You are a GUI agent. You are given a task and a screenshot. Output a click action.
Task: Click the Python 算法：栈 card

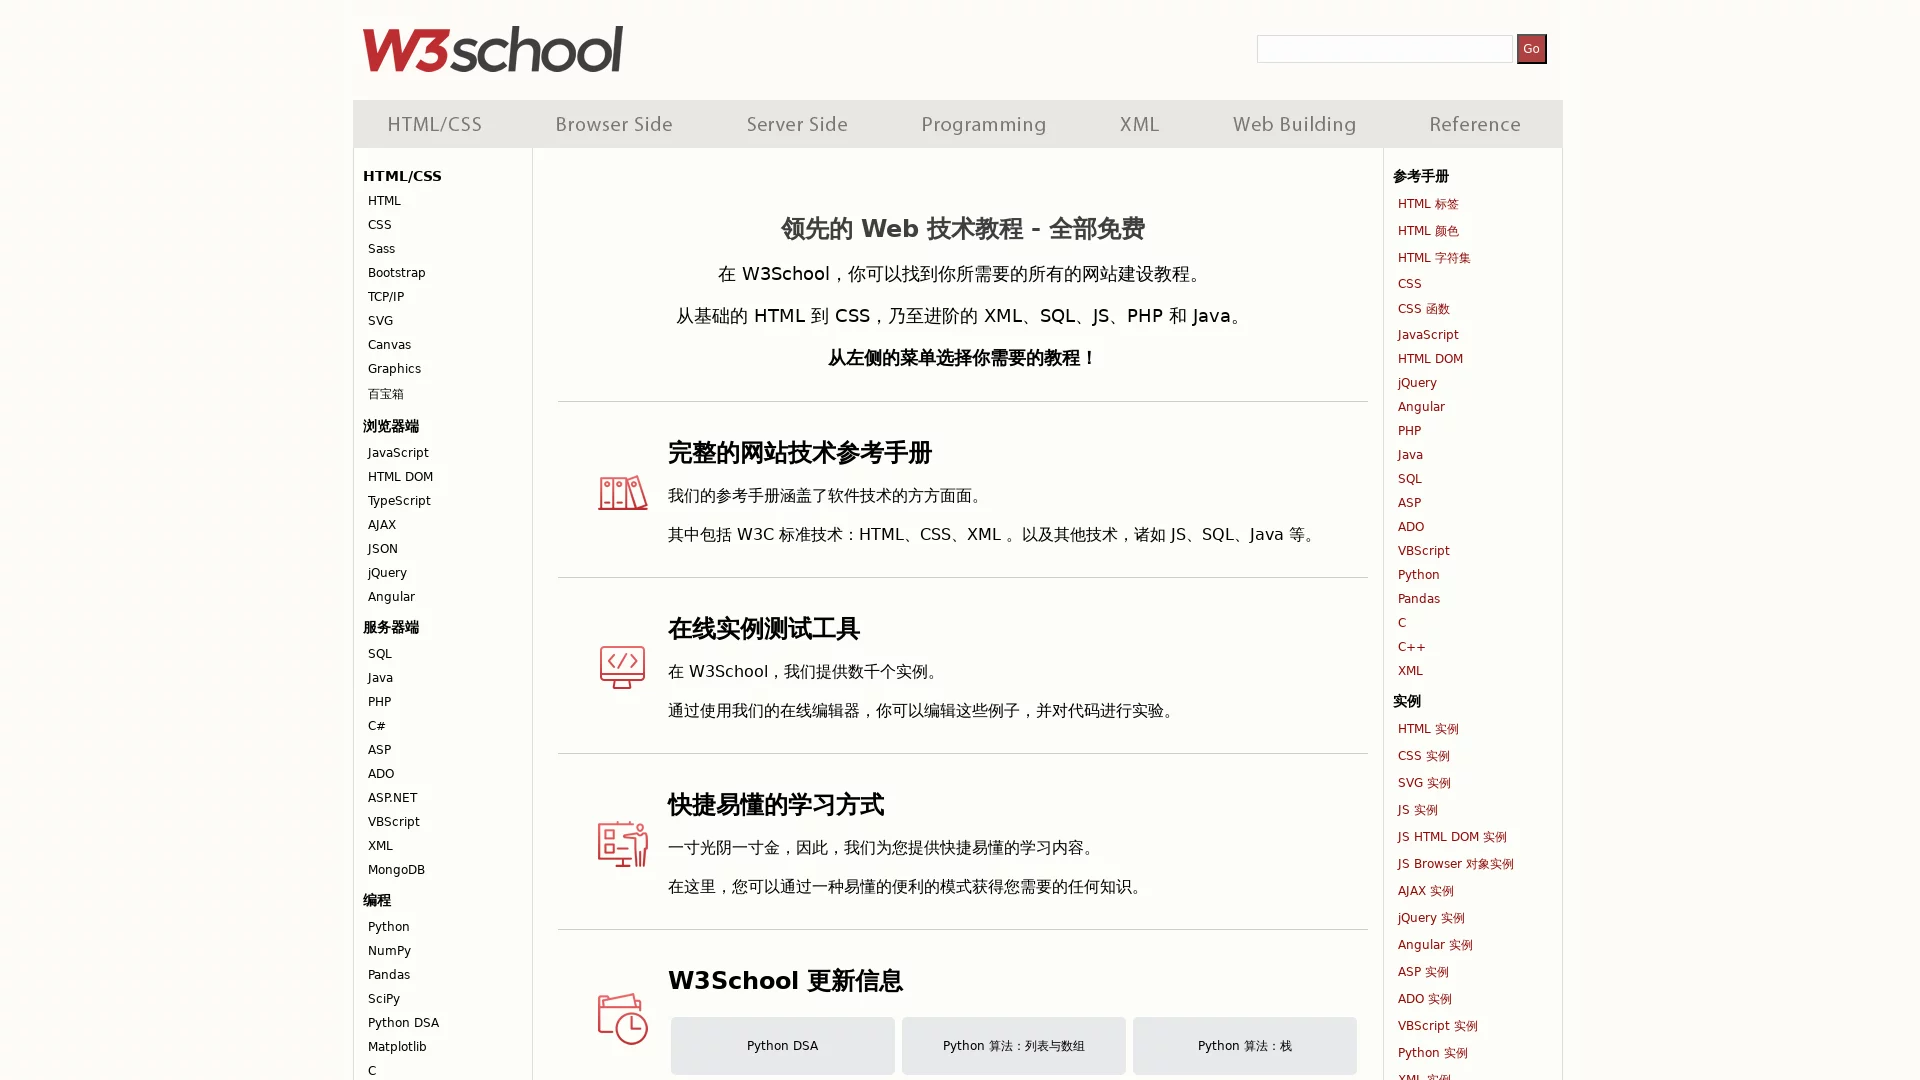(1244, 1045)
